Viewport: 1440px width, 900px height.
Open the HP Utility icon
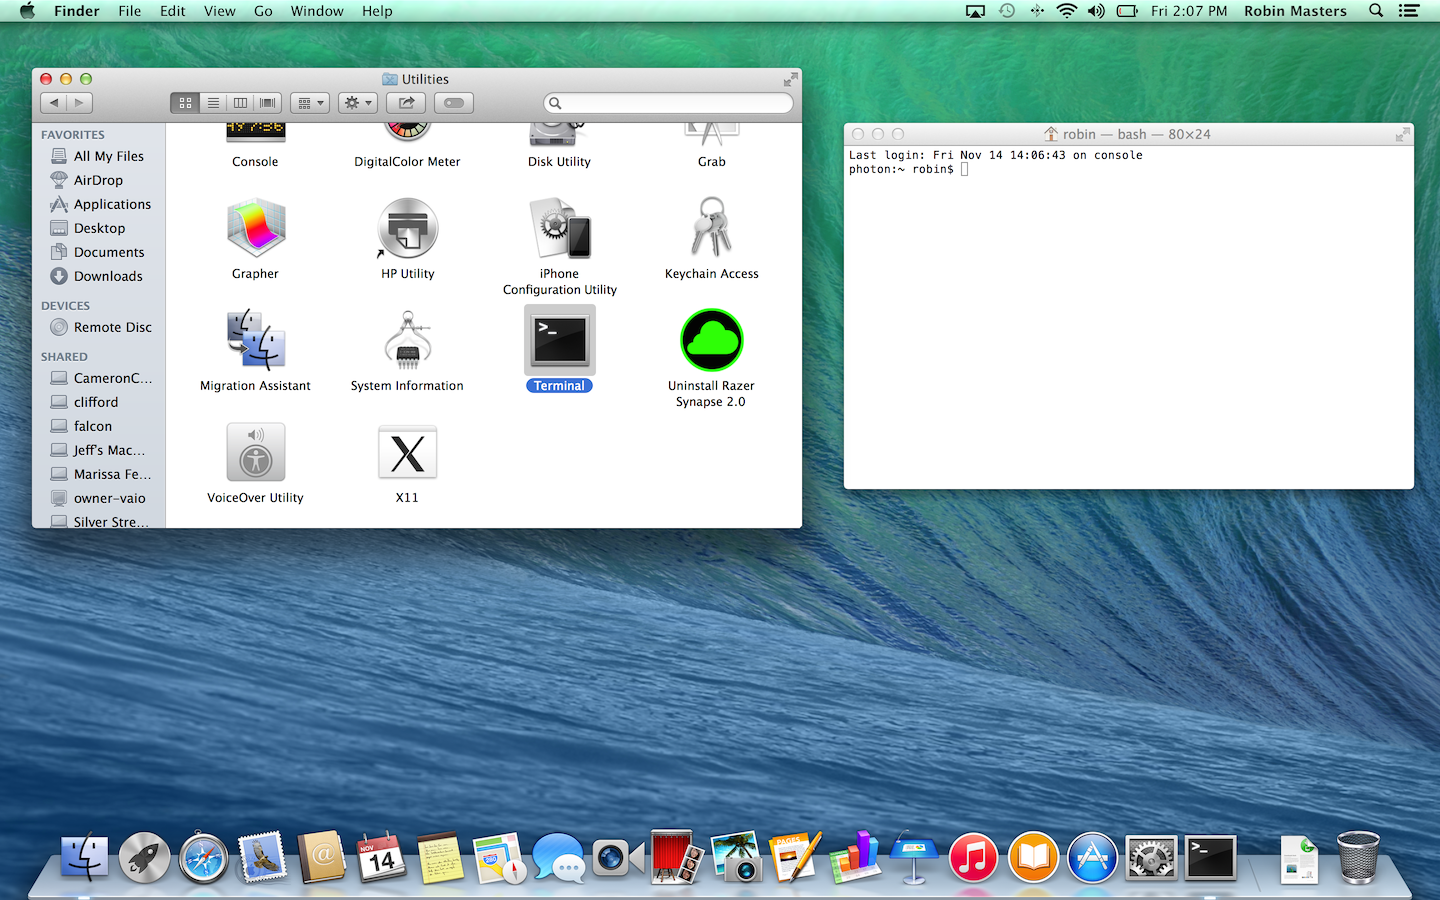tap(408, 229)
